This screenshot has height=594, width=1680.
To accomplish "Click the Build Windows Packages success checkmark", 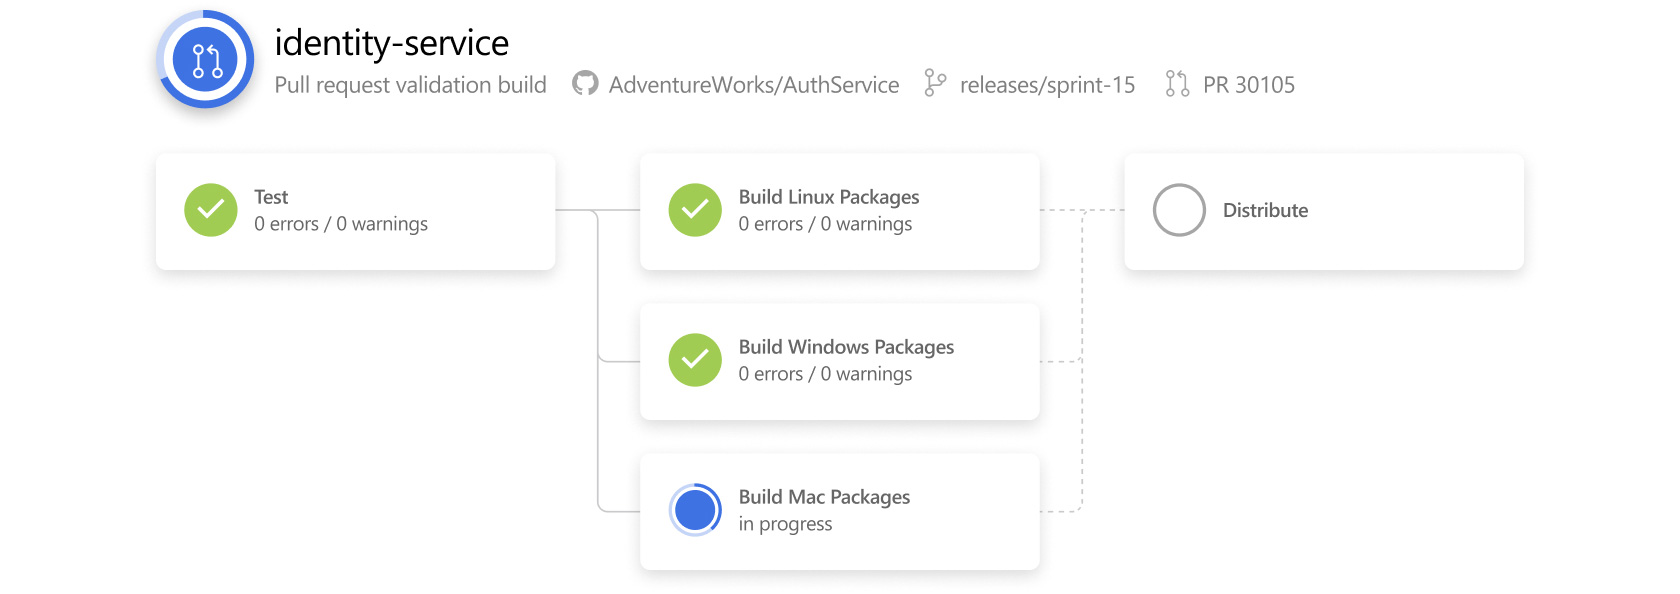I will 695,360.
